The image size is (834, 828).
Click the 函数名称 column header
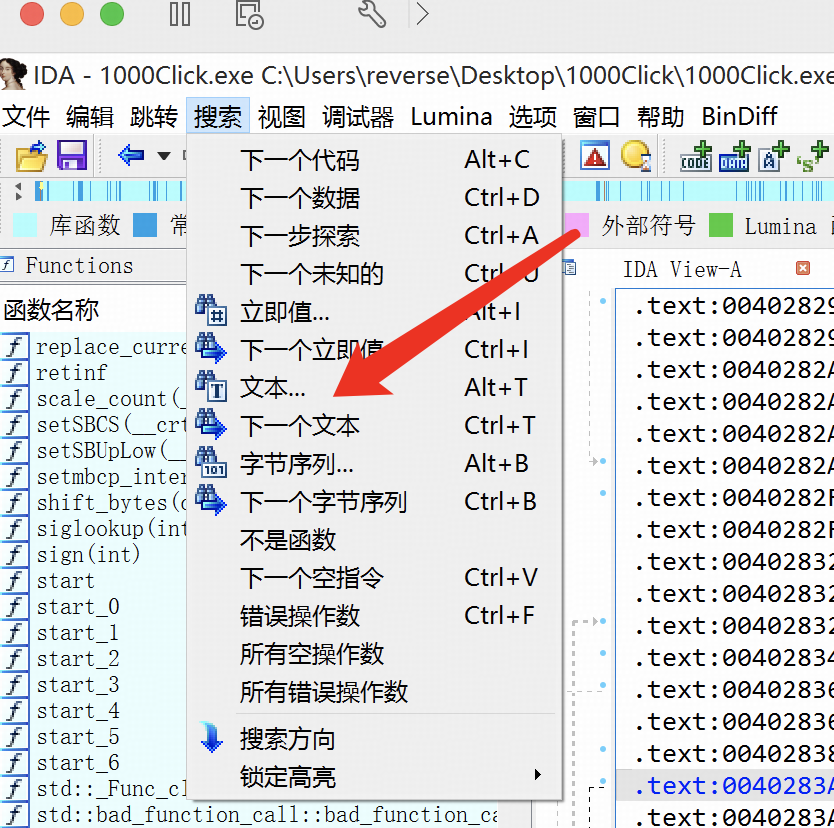pyautogui.click(x=52, y=310)
